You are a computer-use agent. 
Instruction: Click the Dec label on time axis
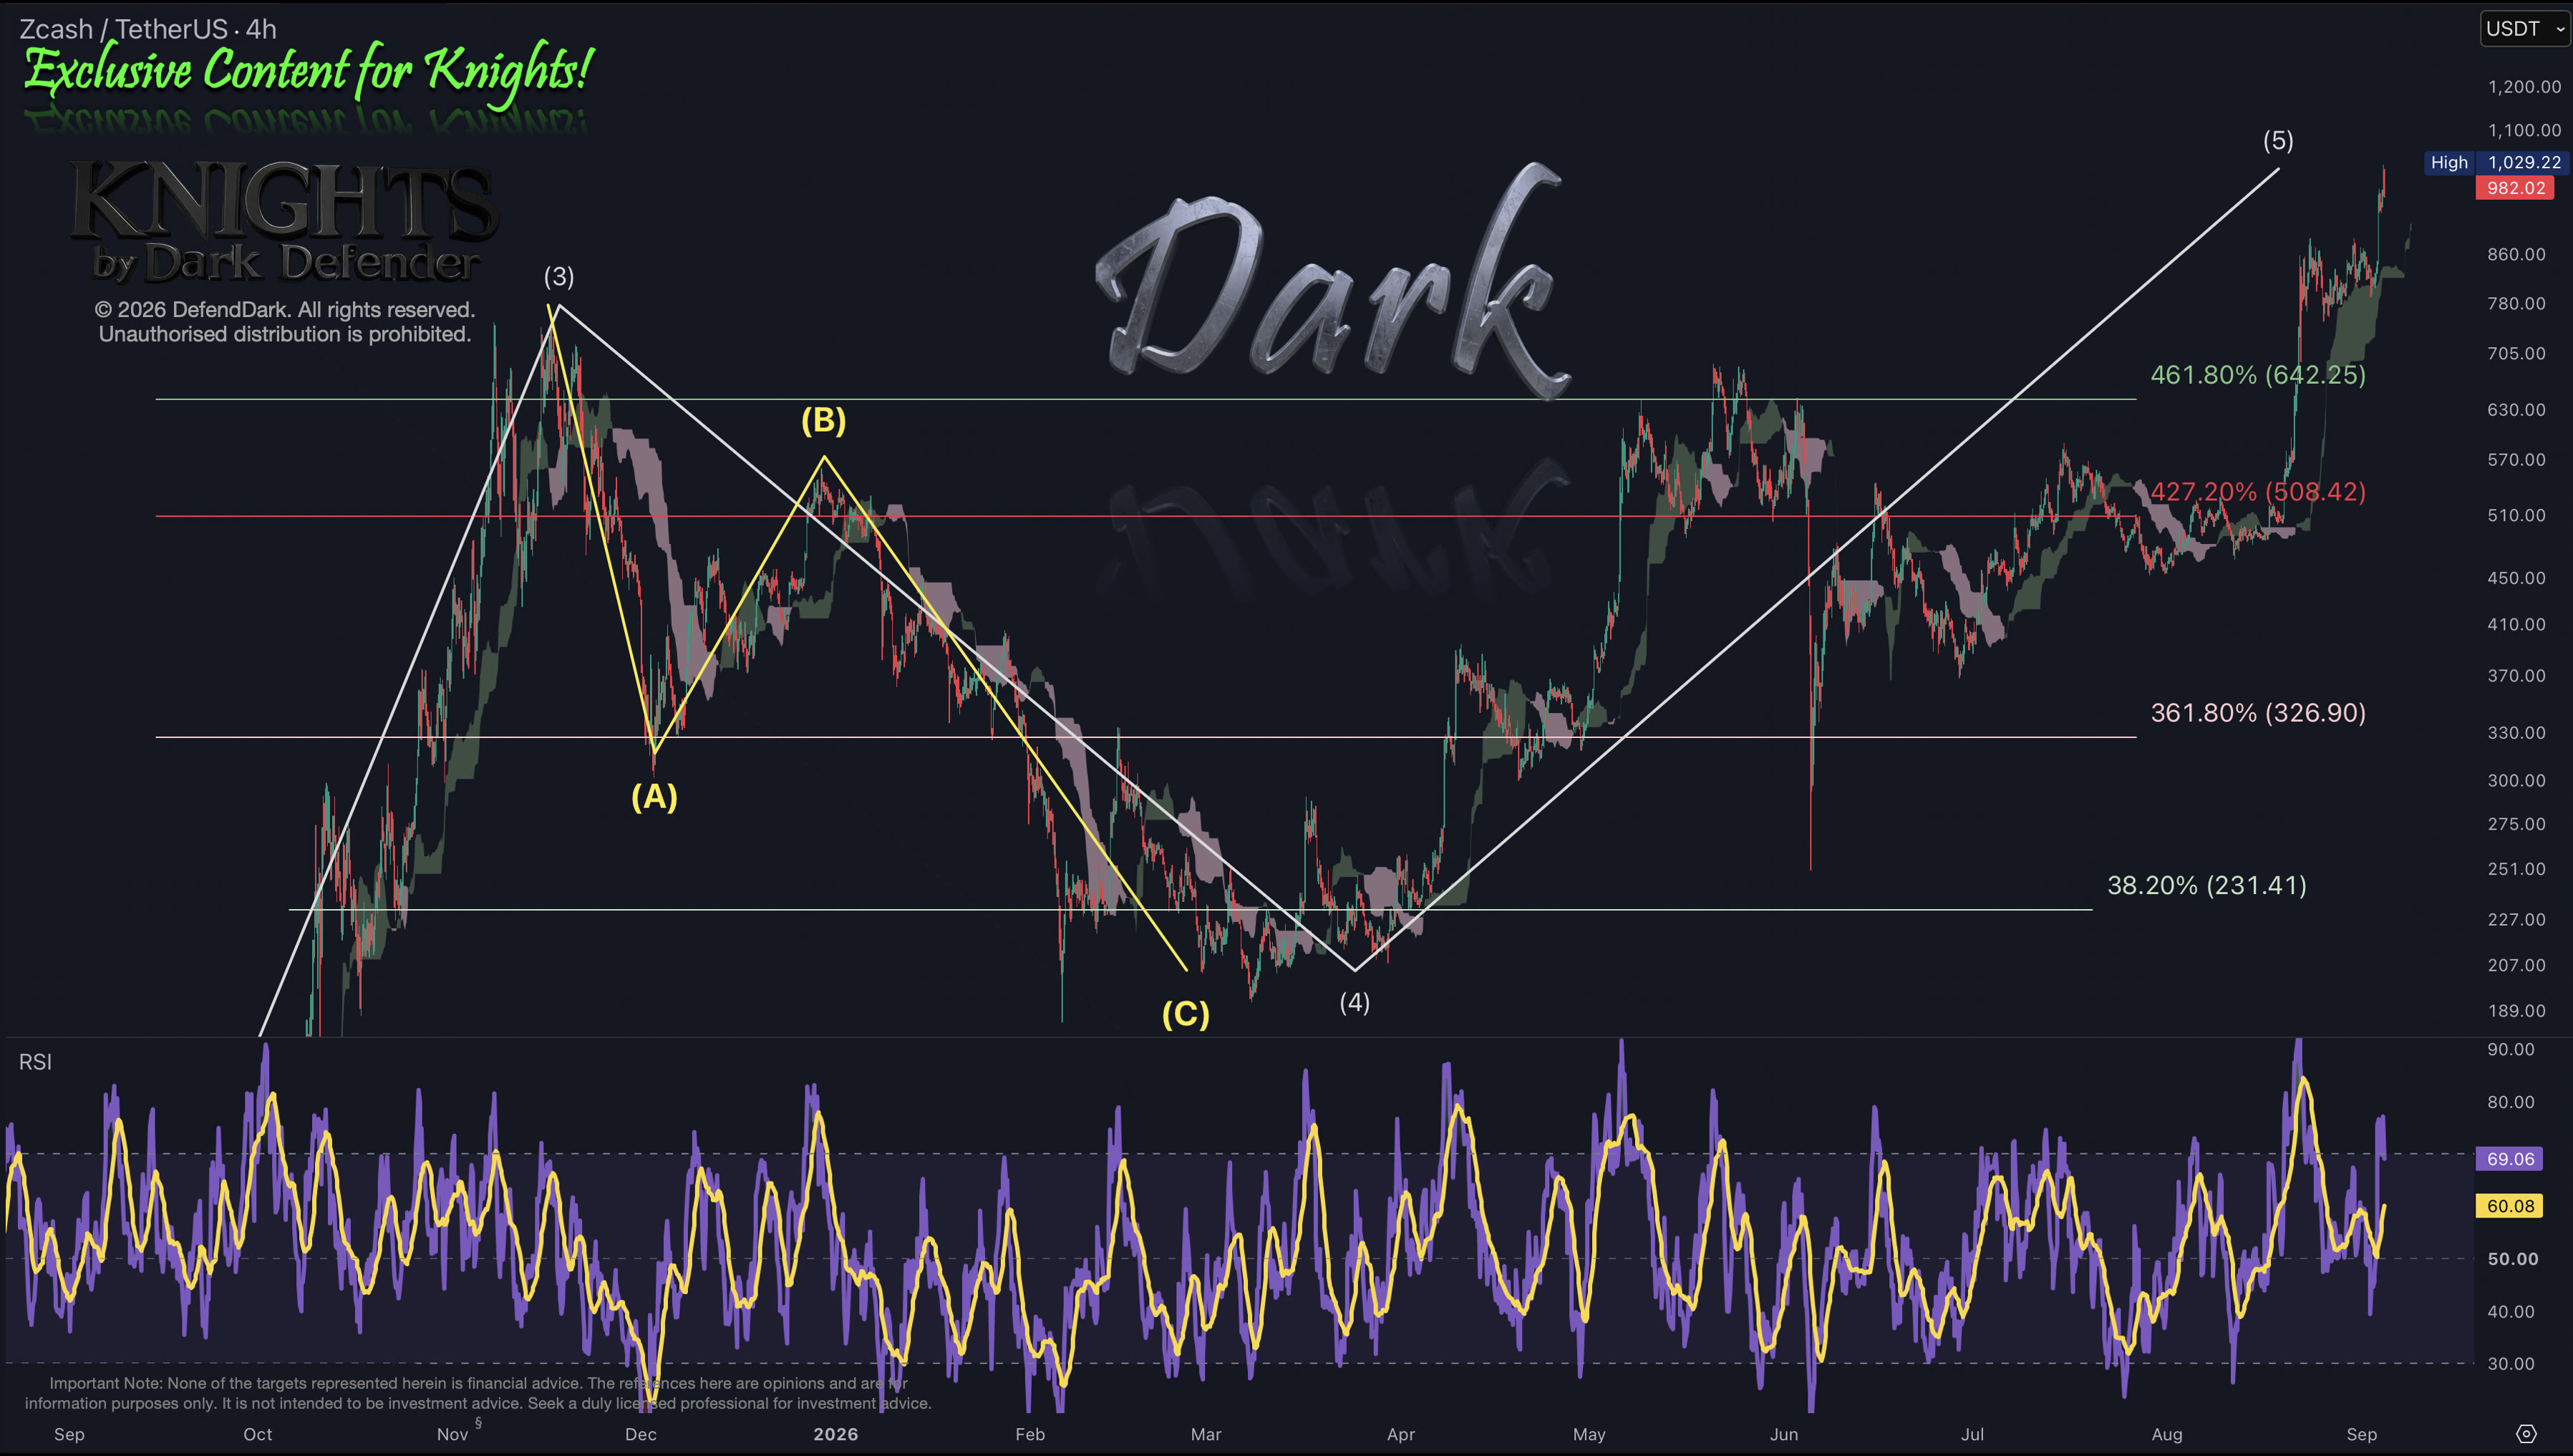coord(641,1434)
